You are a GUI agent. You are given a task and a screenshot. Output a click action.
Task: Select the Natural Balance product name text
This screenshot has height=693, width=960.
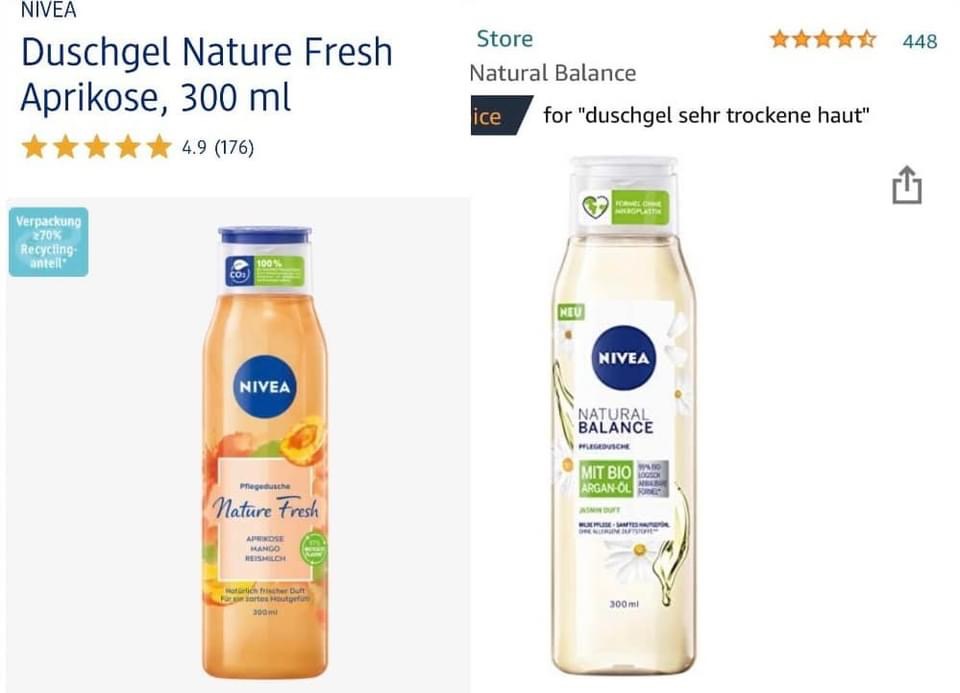coord(553,73)
